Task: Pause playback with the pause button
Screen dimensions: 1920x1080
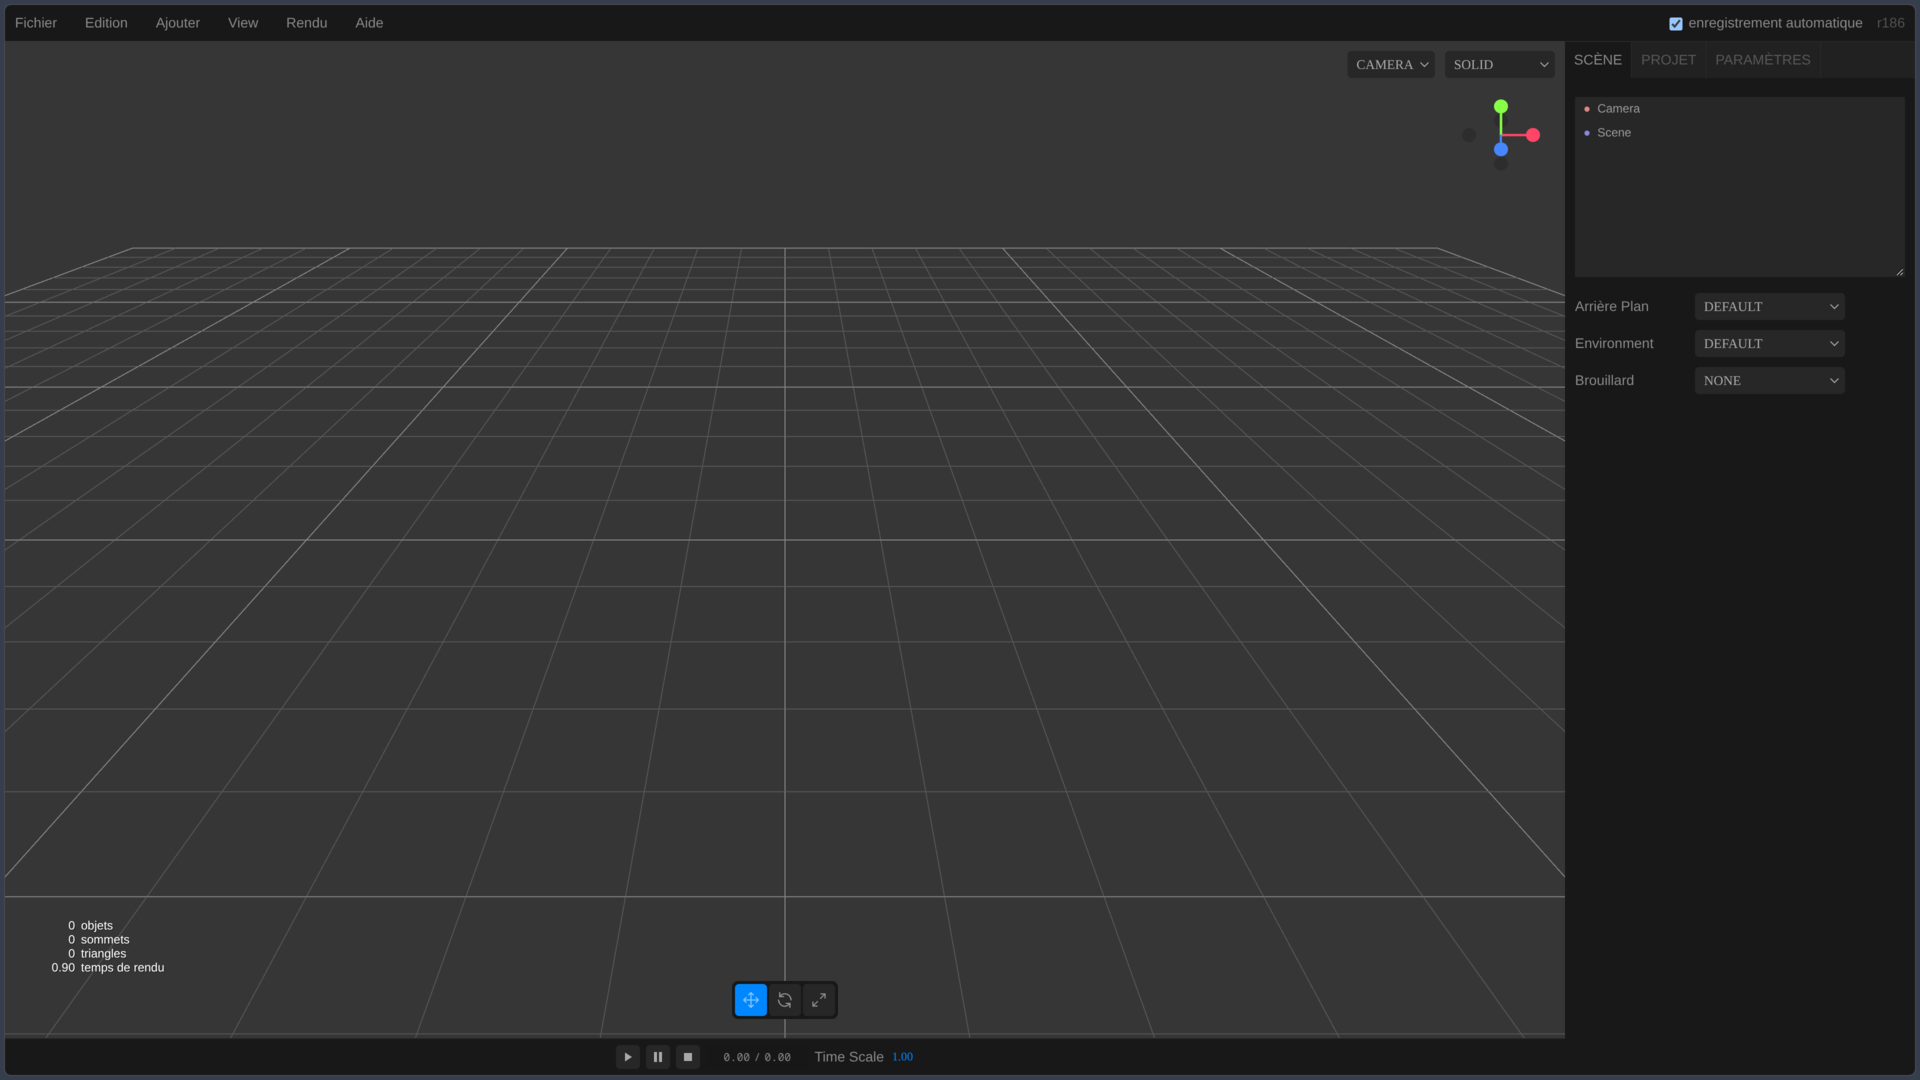Action: [x=658, y=1057]
